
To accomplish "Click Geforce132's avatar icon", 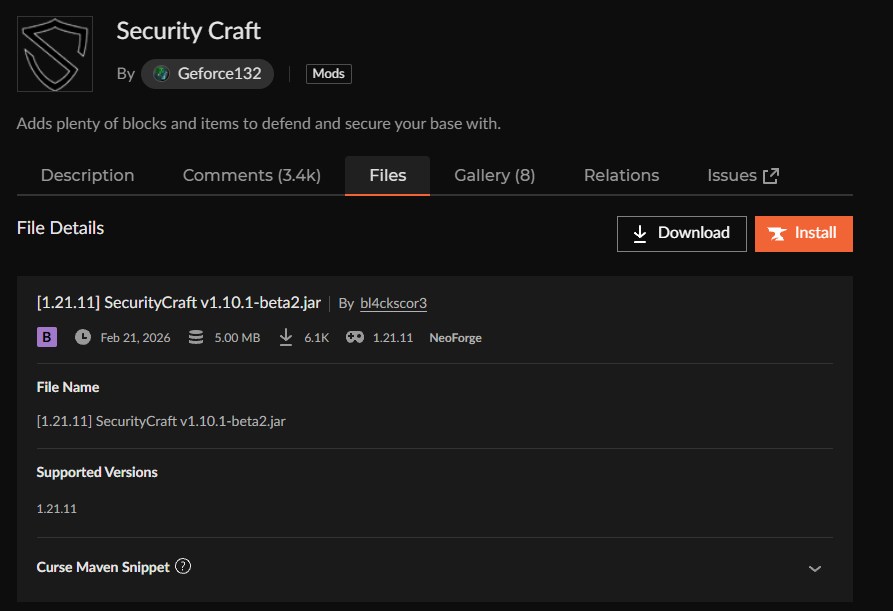I will [162, 73].
